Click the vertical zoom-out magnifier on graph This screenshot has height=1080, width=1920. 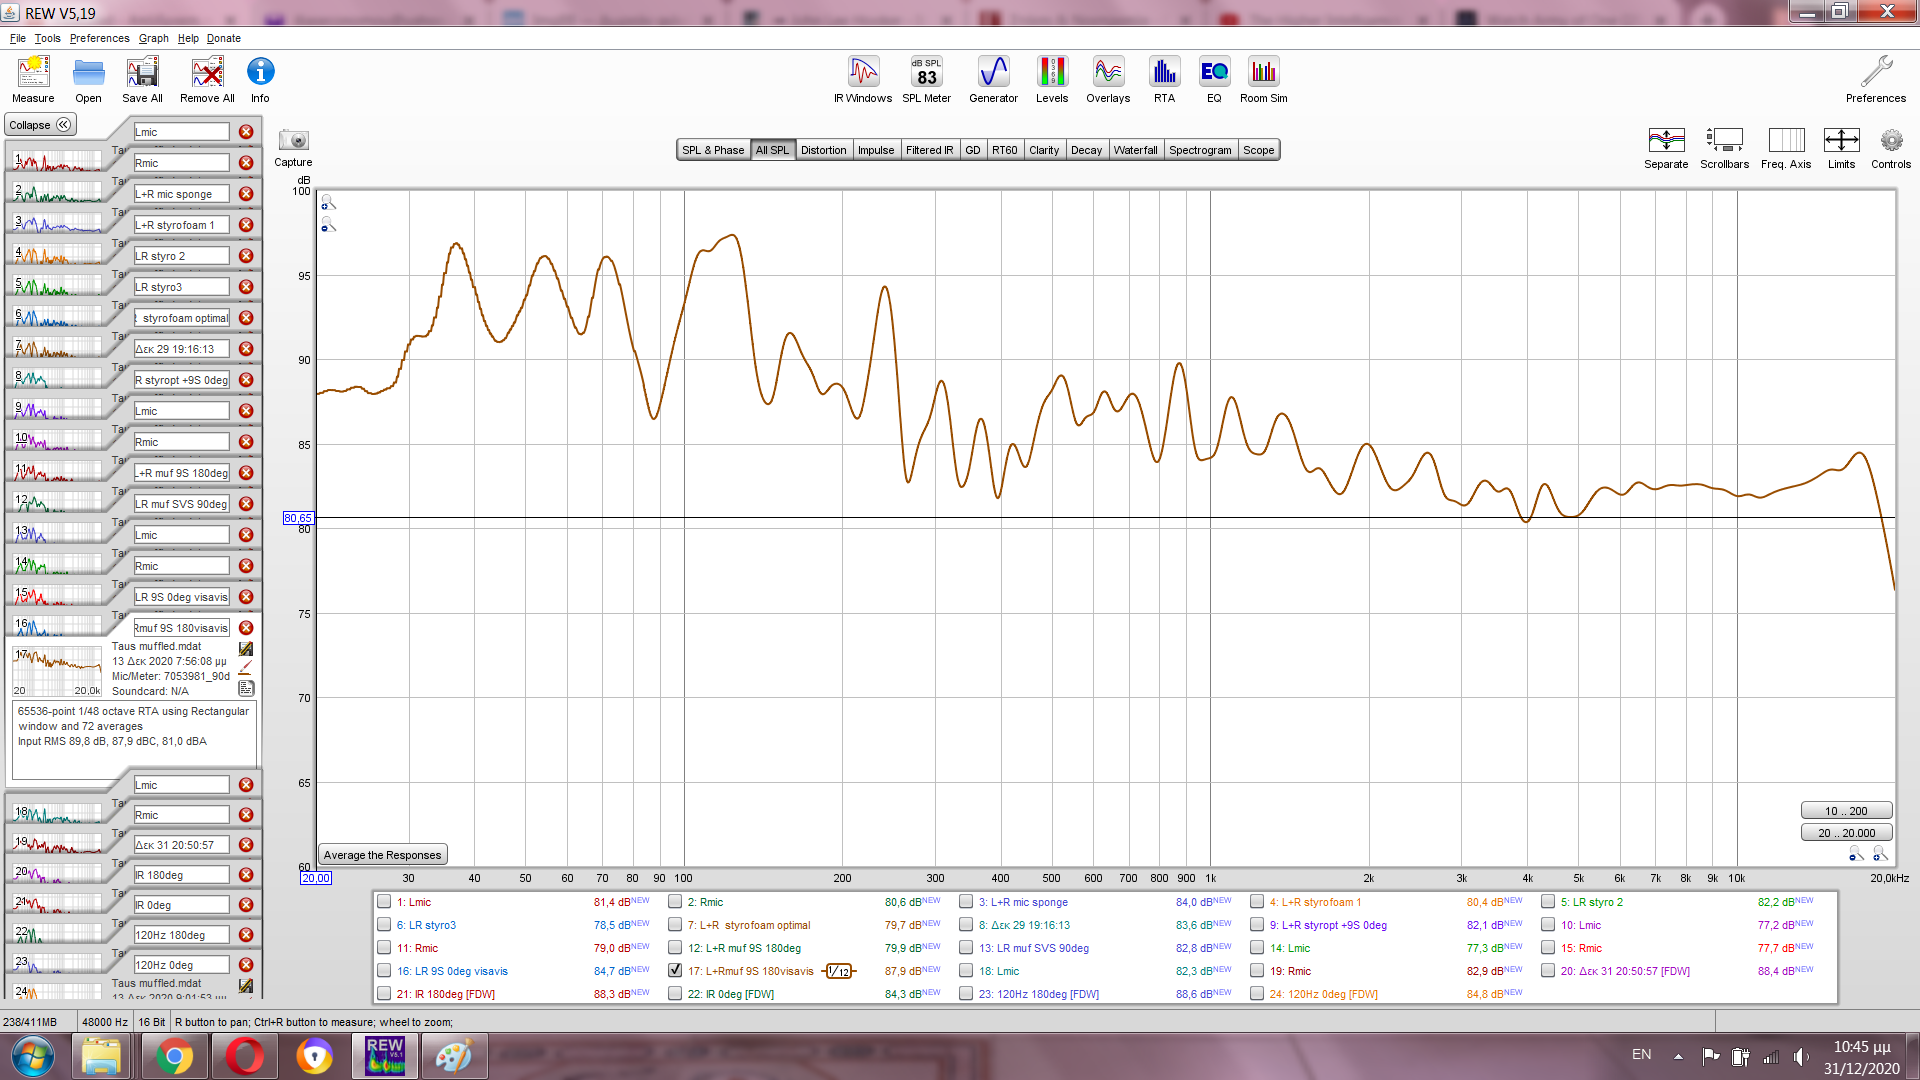(327, 225)
